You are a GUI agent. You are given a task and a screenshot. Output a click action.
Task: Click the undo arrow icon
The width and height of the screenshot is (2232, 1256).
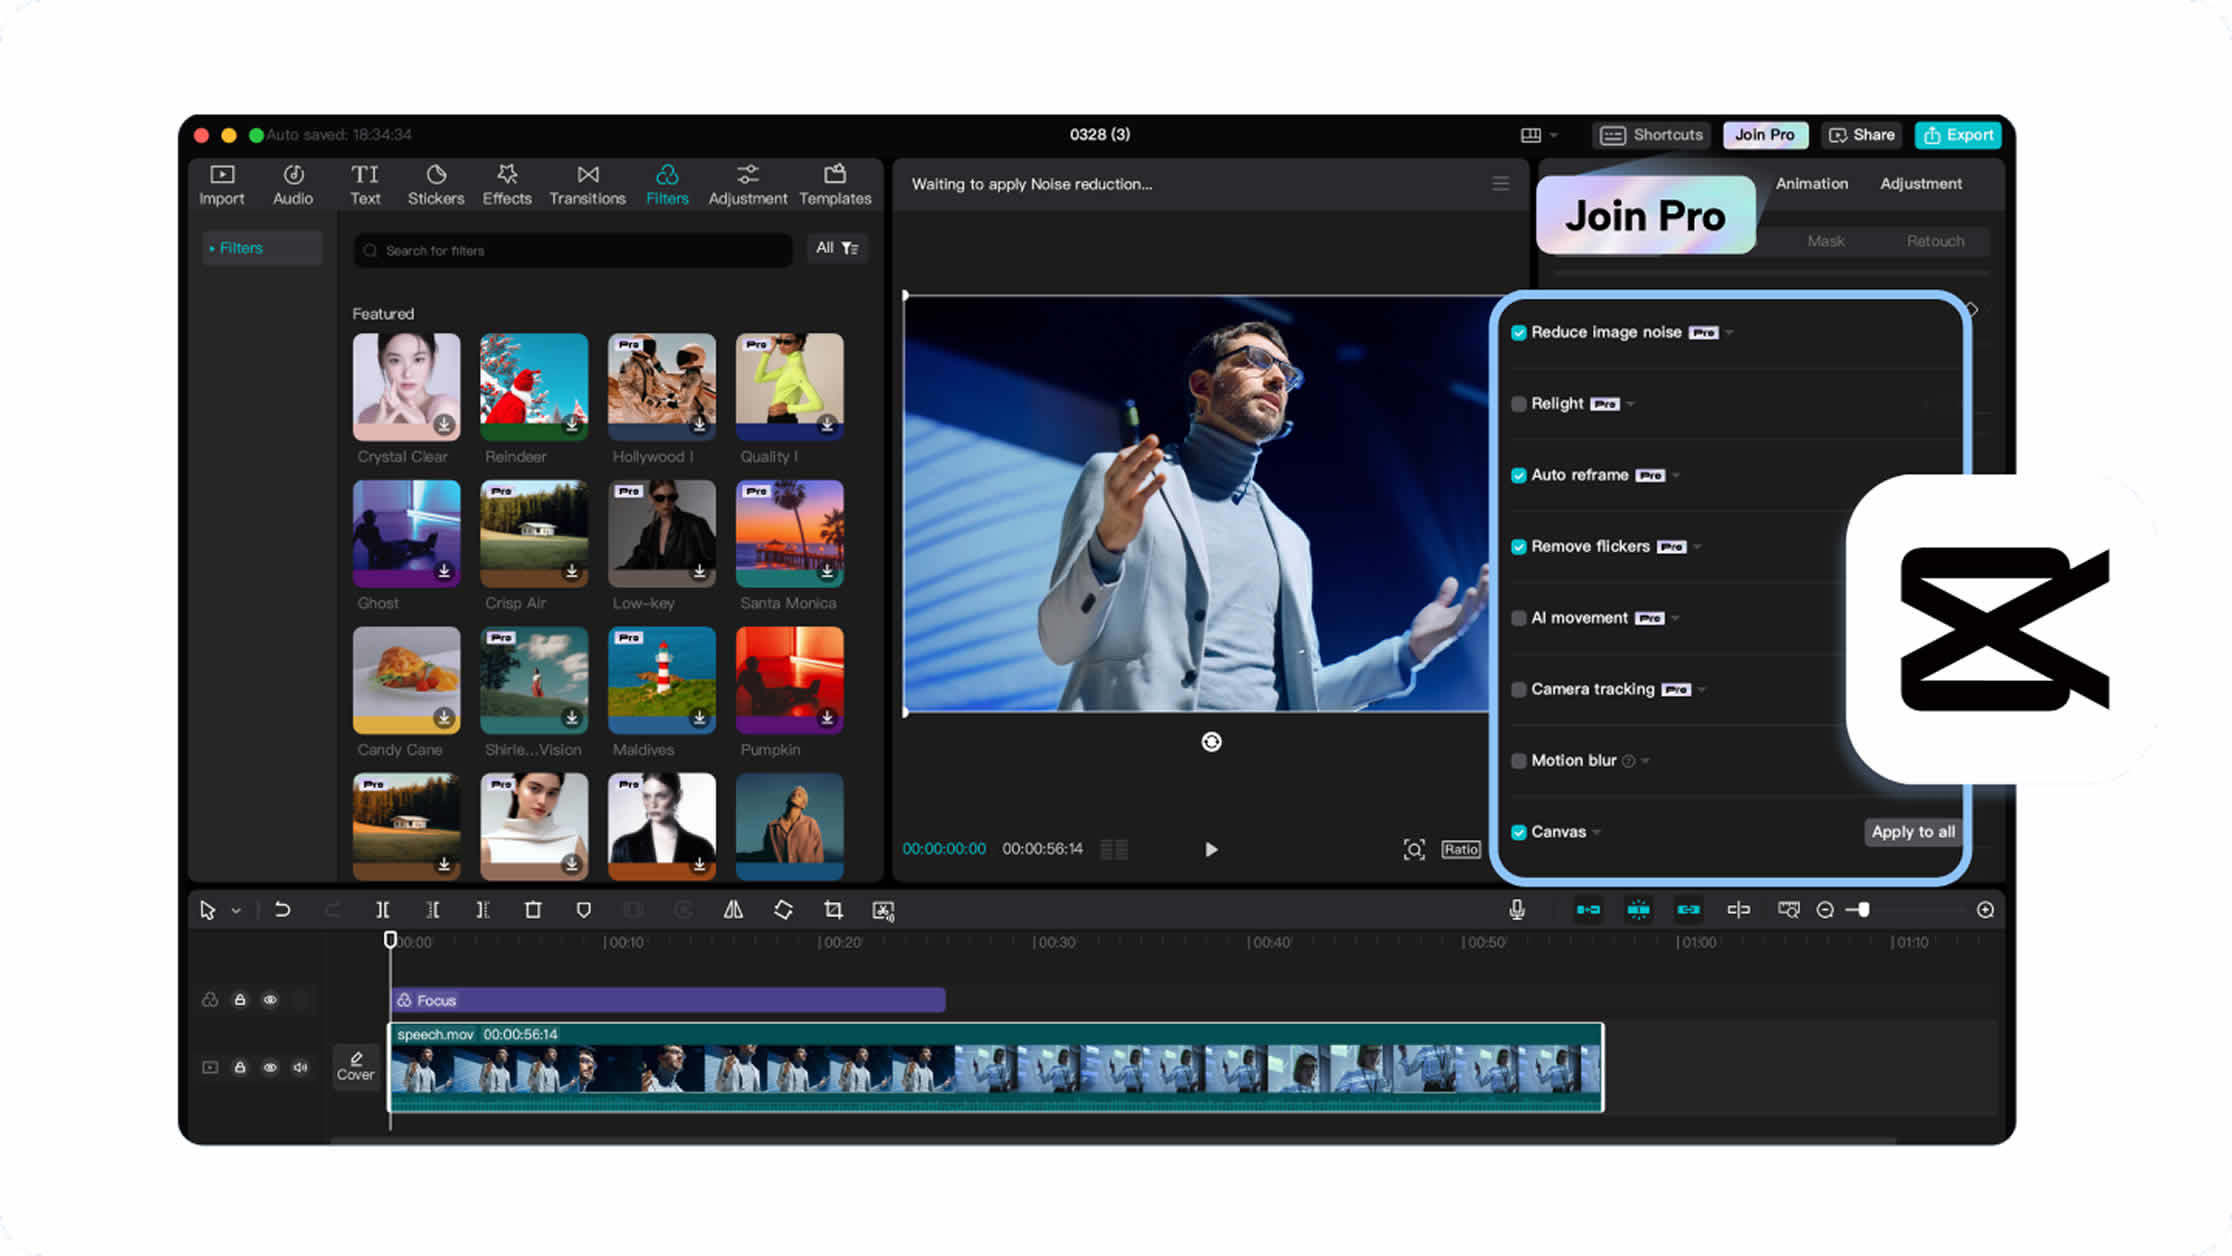coord(282,910)
